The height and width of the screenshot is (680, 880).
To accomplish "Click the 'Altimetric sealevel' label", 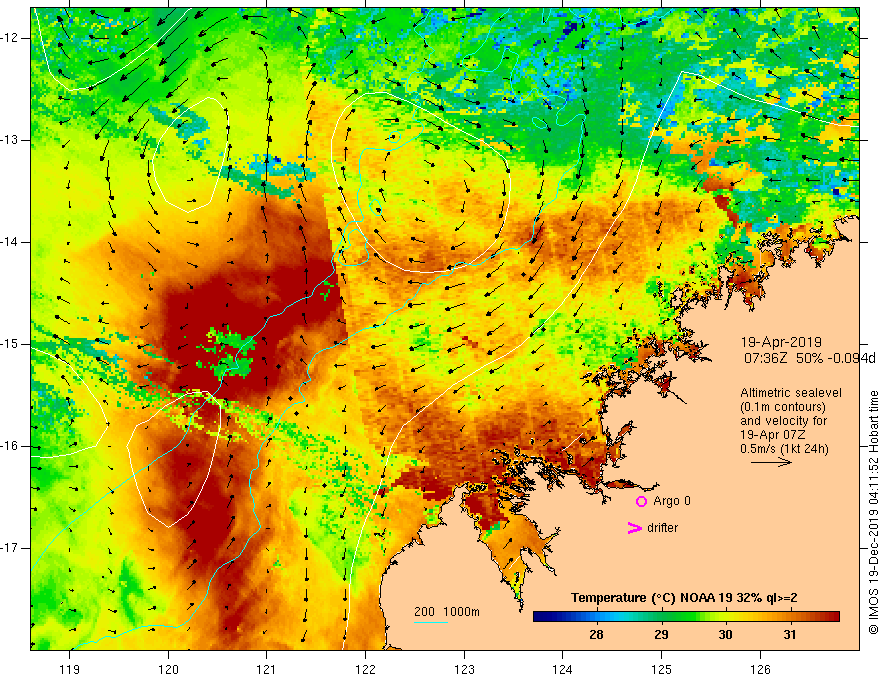I will click(791, 393).
